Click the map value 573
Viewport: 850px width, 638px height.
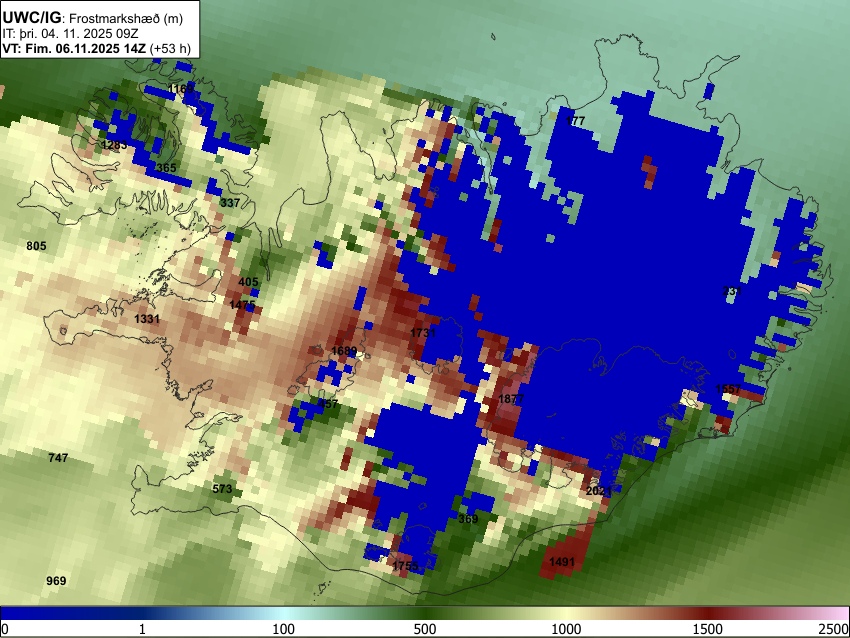click(x=222, y=489)
